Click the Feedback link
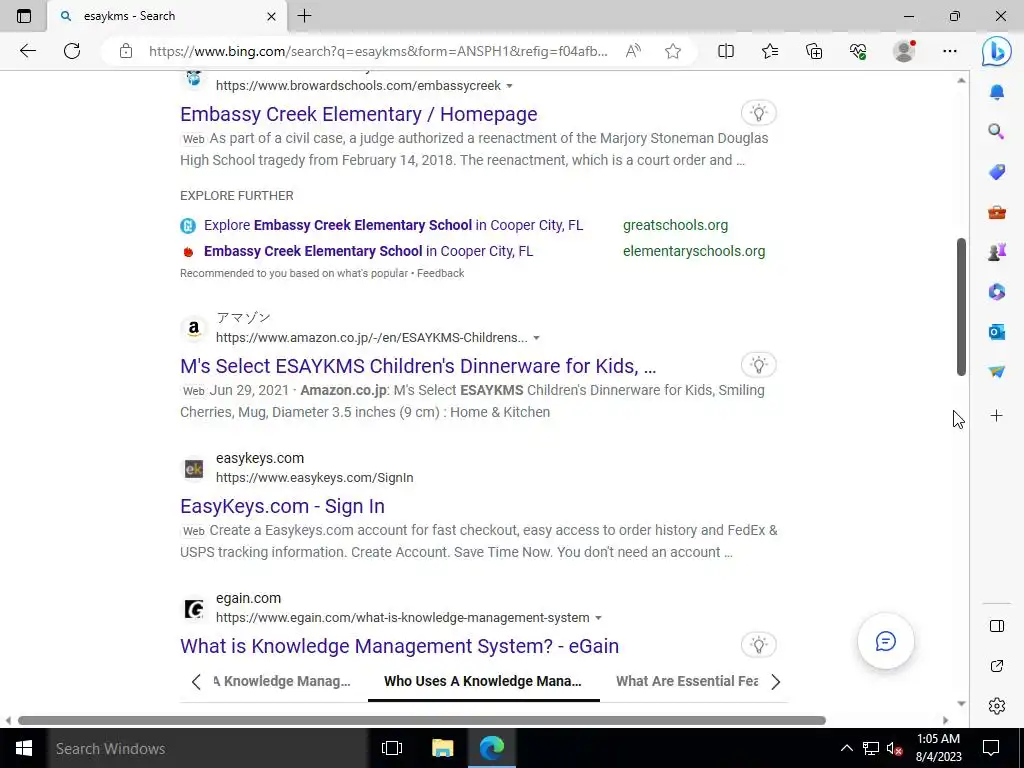The image size is (1024, 768). click(440, 274)
